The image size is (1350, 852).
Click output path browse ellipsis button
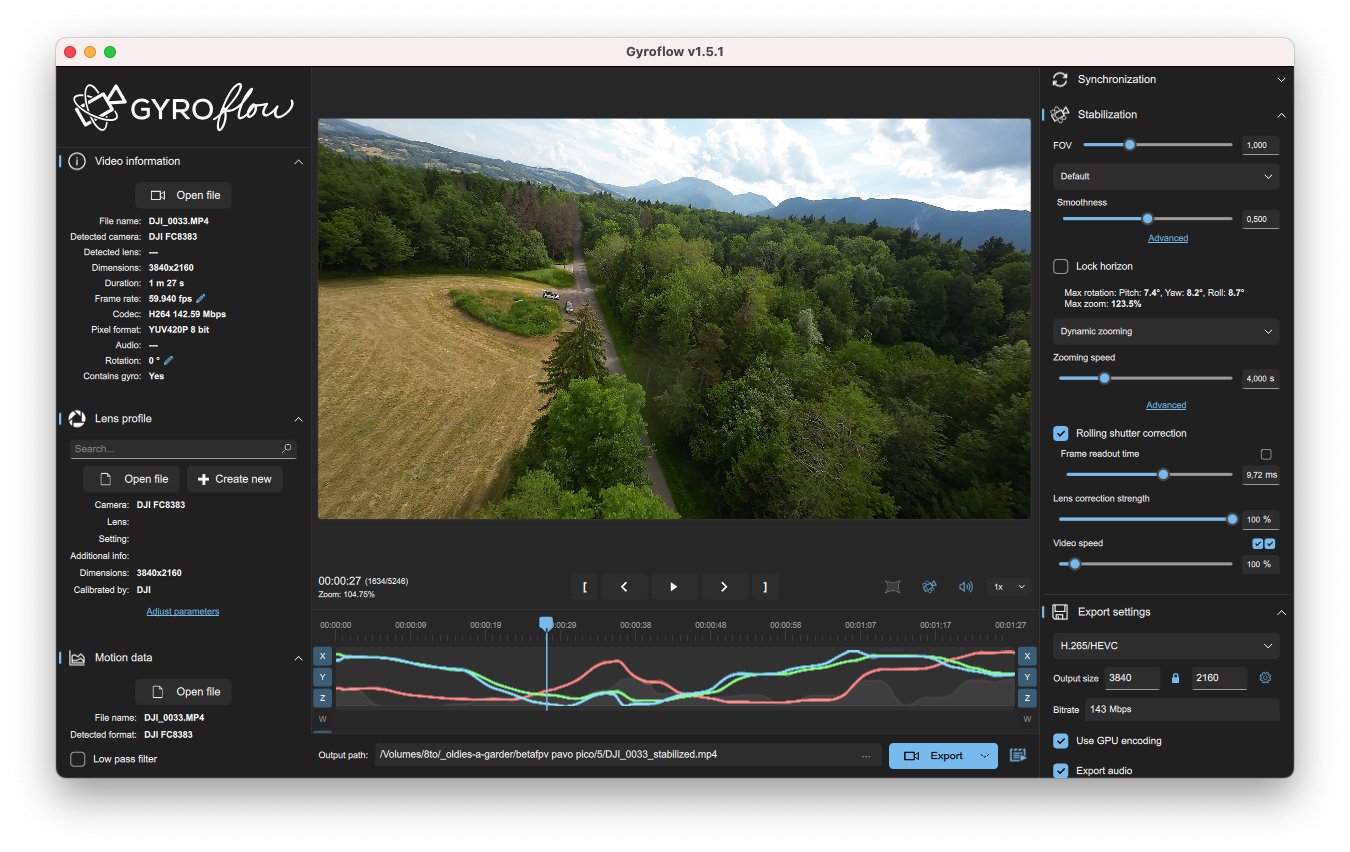[866, 756]
